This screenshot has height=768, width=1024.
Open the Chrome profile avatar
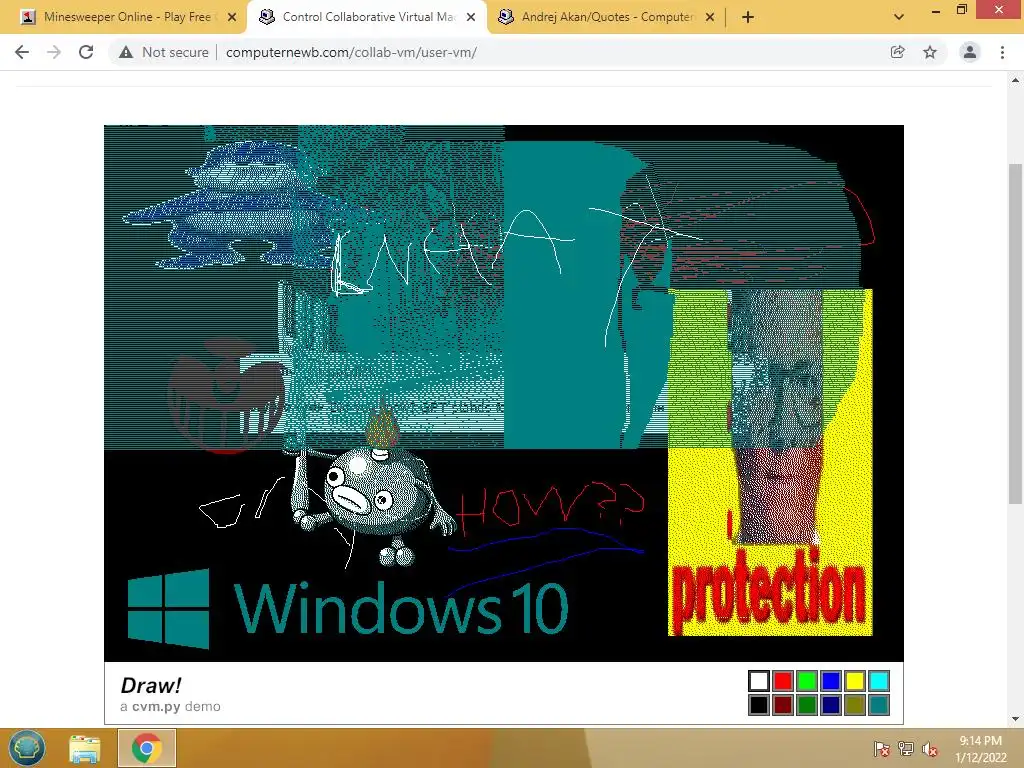970,52
